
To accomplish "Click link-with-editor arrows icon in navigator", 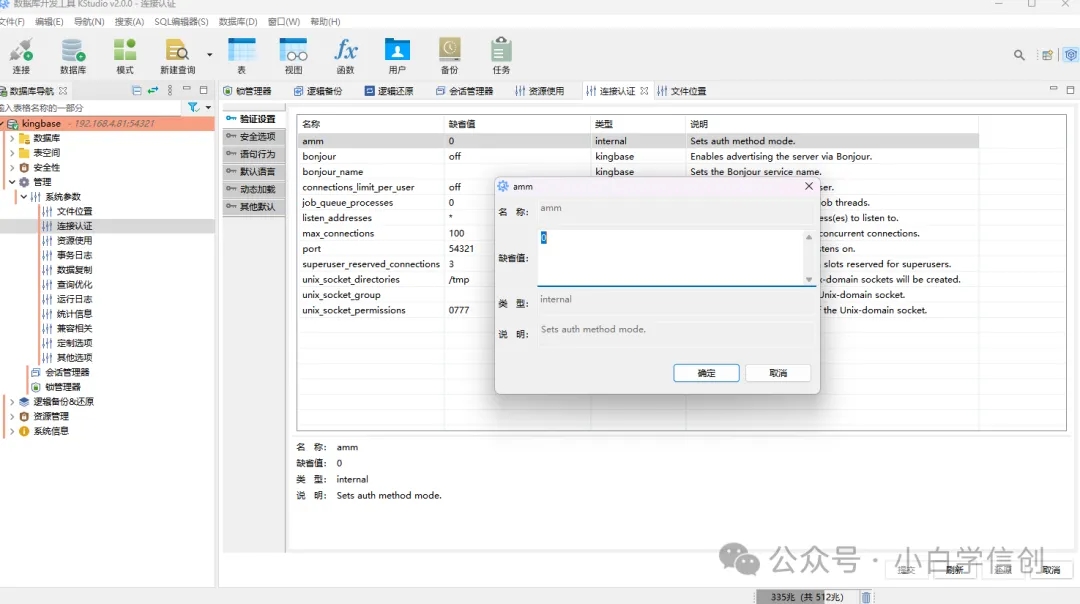I will pyautogui.click(x=153, y=90).
